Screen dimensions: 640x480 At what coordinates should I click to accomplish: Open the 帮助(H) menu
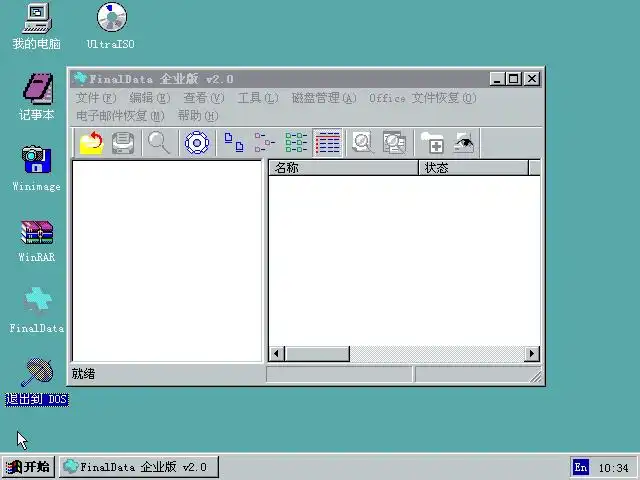tap(198, 116)
